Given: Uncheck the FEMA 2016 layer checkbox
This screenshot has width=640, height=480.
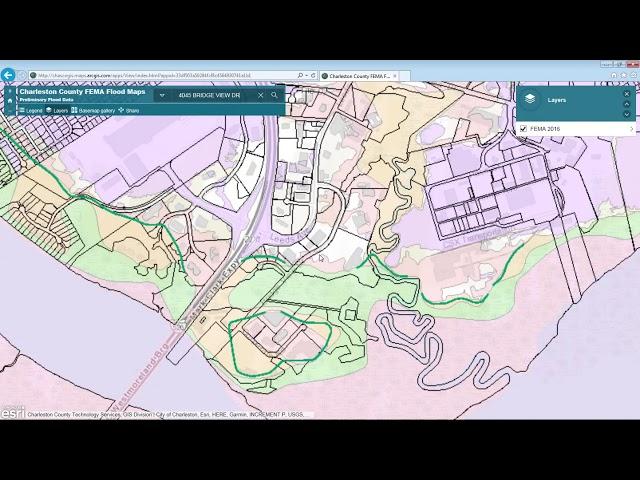Looking at the screenshot, I should click(524, 129).
